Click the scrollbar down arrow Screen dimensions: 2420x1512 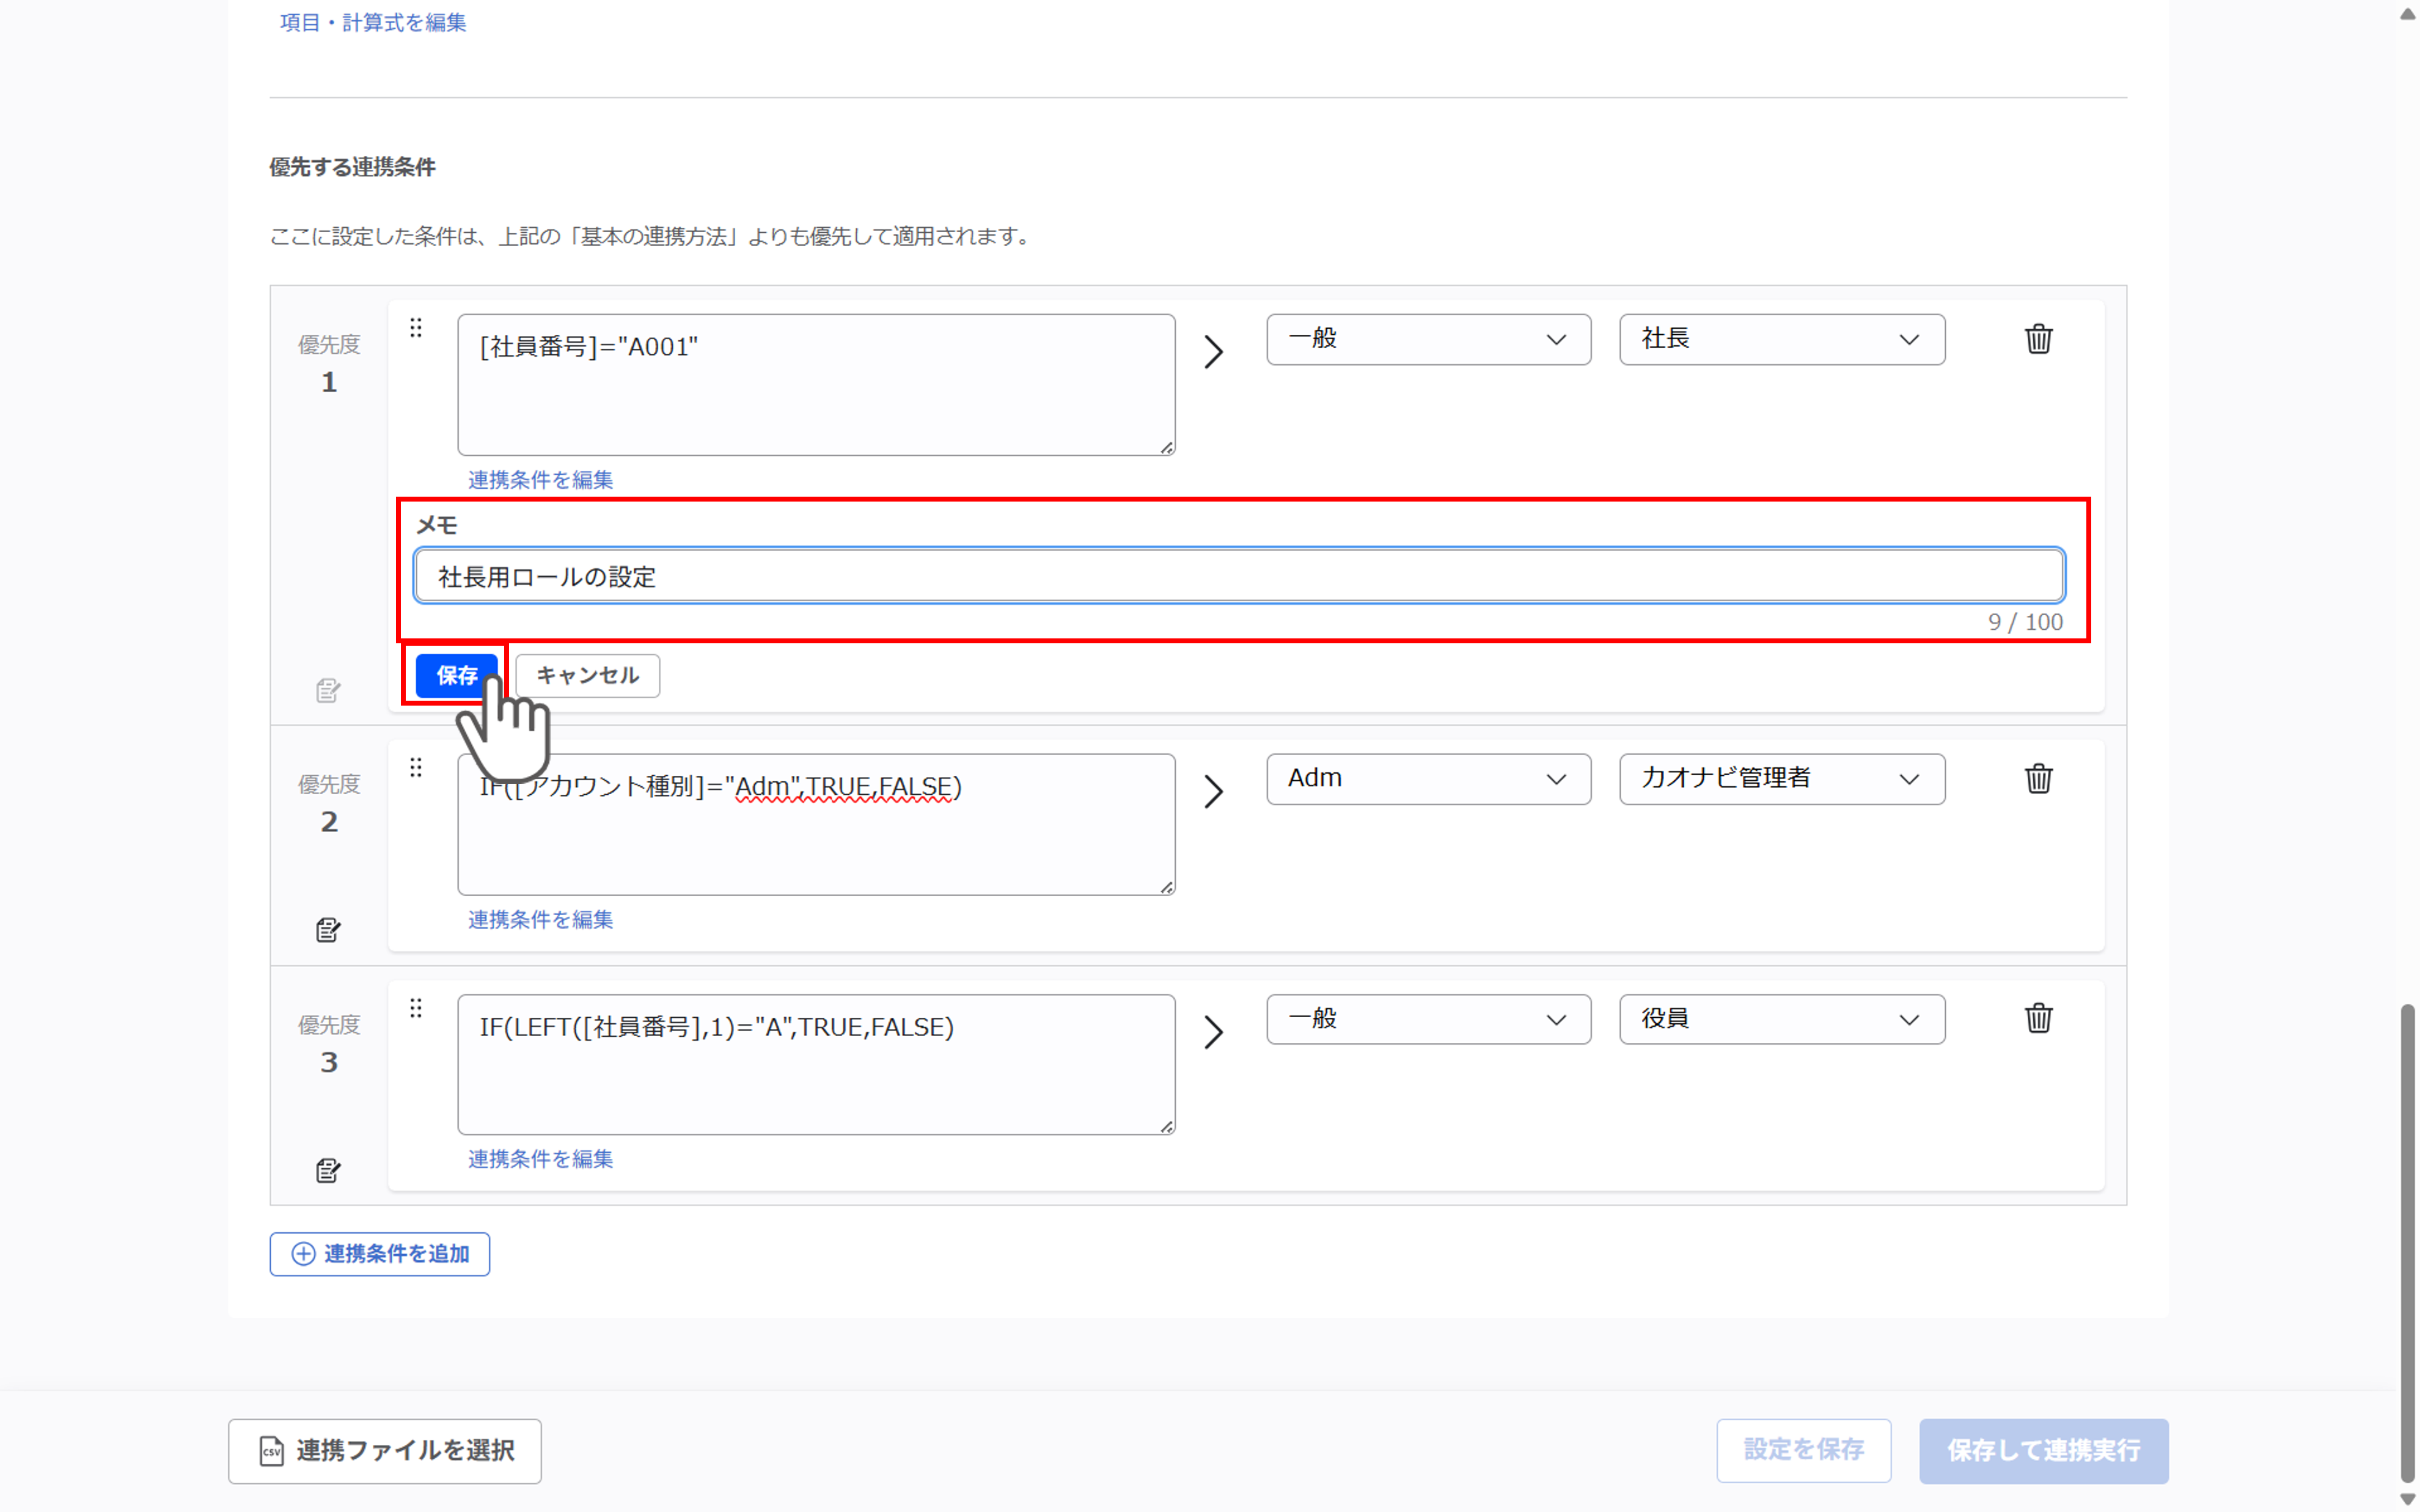[x=2407, y=1499]
